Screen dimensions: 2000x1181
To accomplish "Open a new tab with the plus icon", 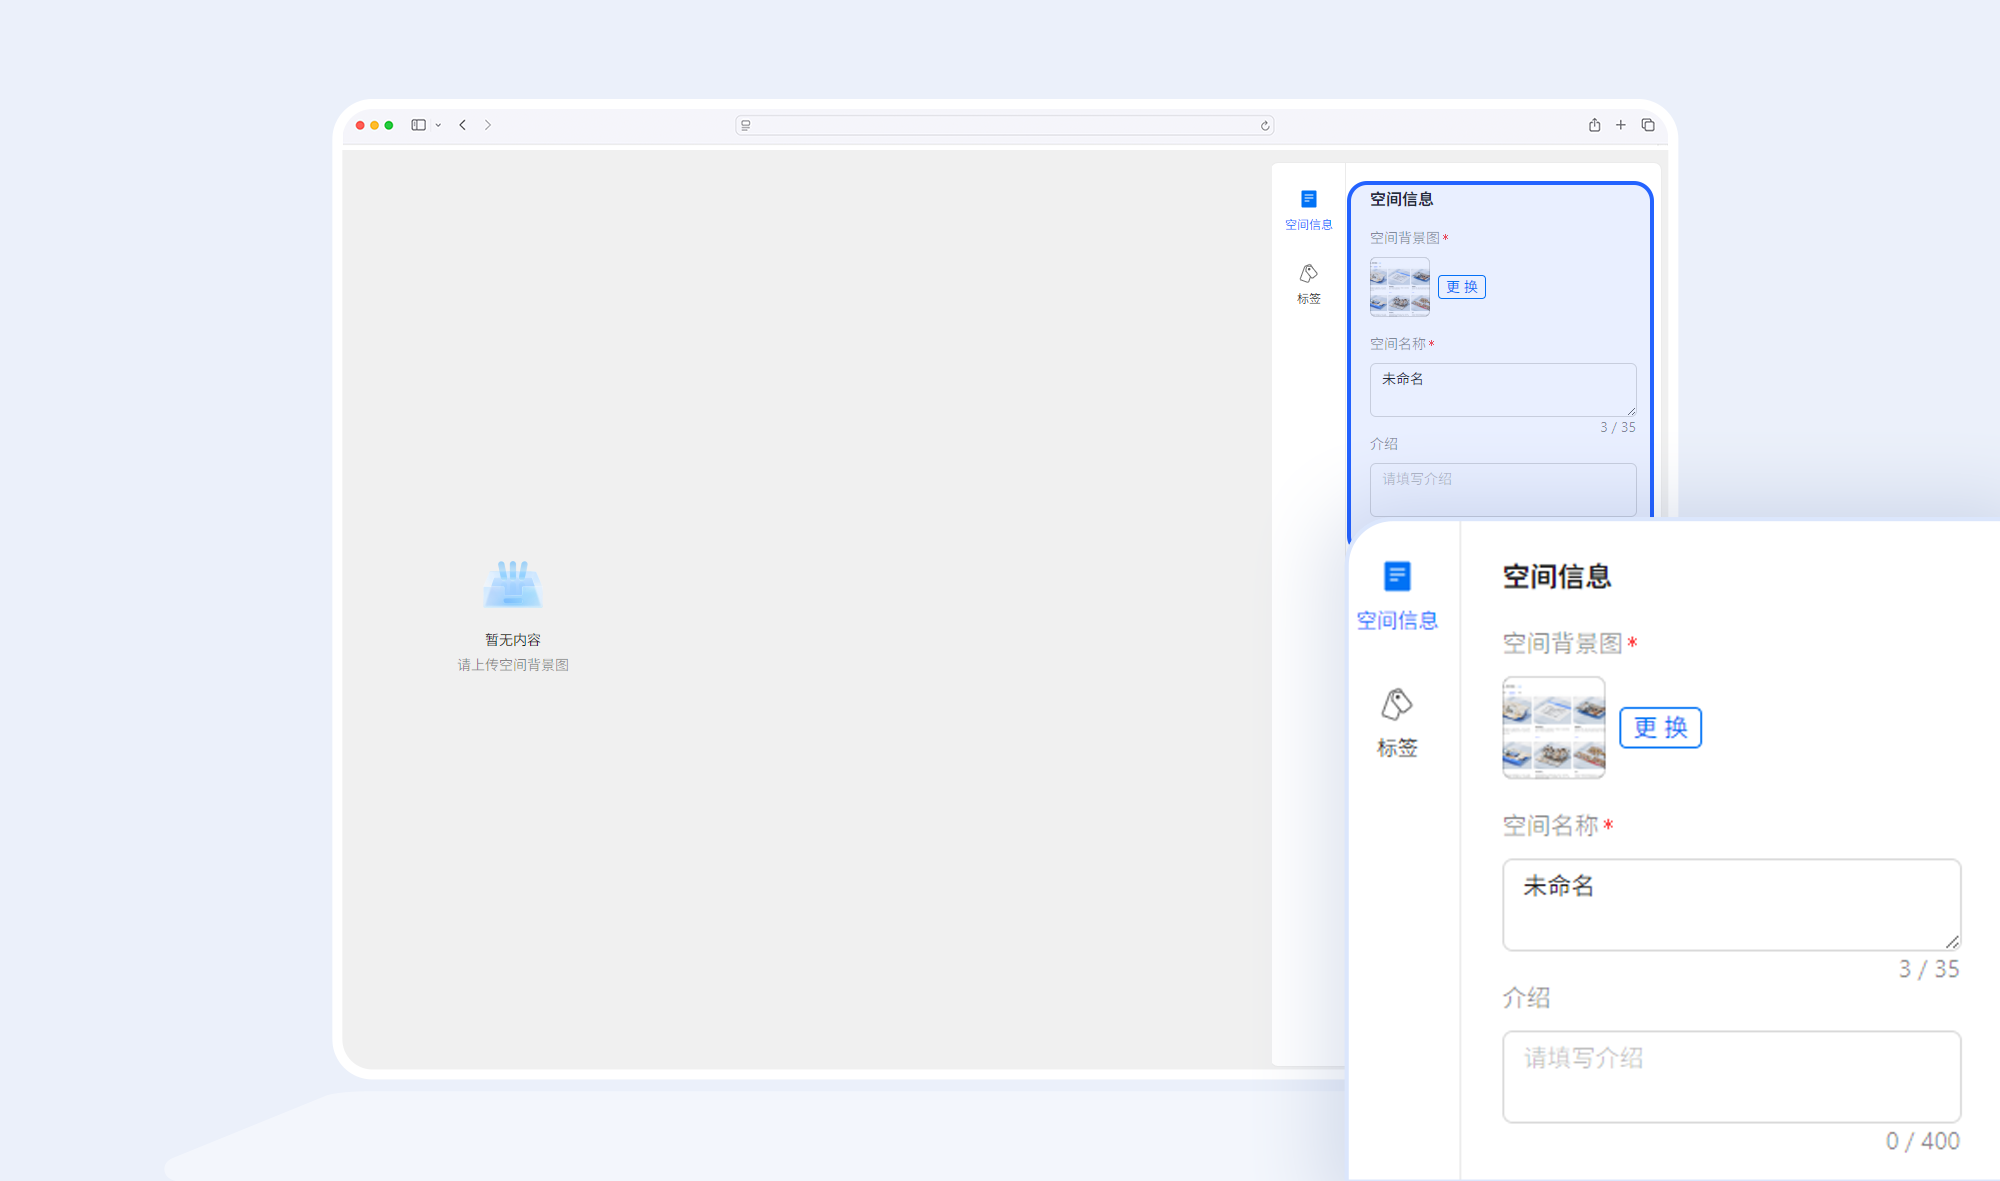I will [1621, 125].
